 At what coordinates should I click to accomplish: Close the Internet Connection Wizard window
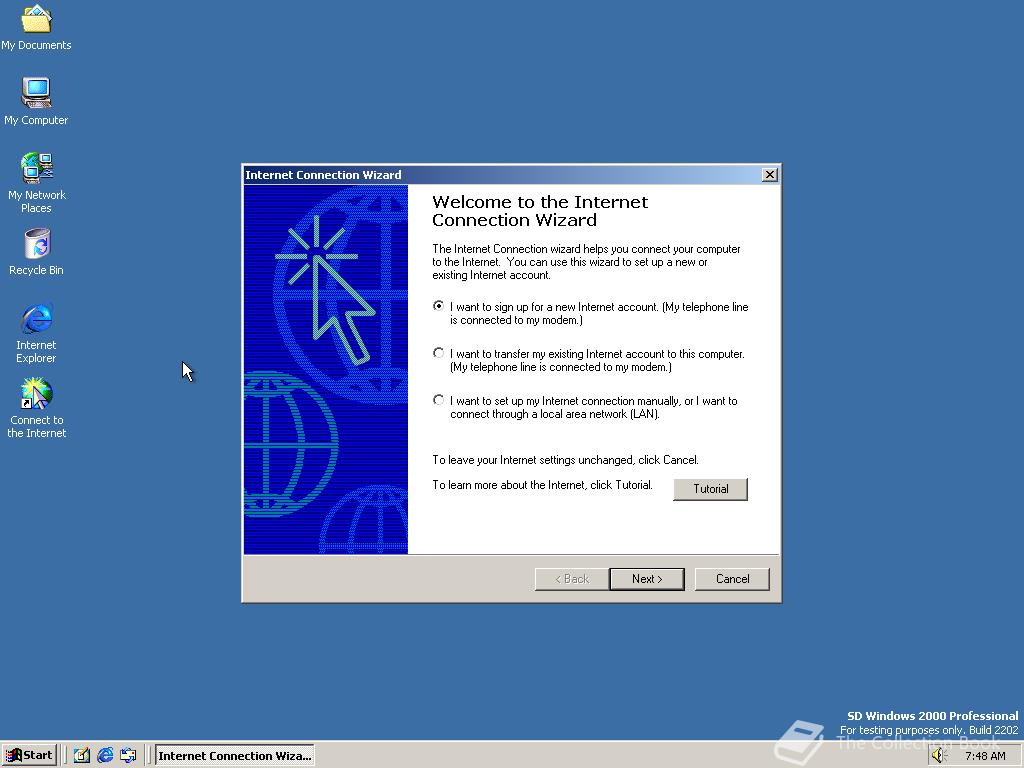[770, 174]
